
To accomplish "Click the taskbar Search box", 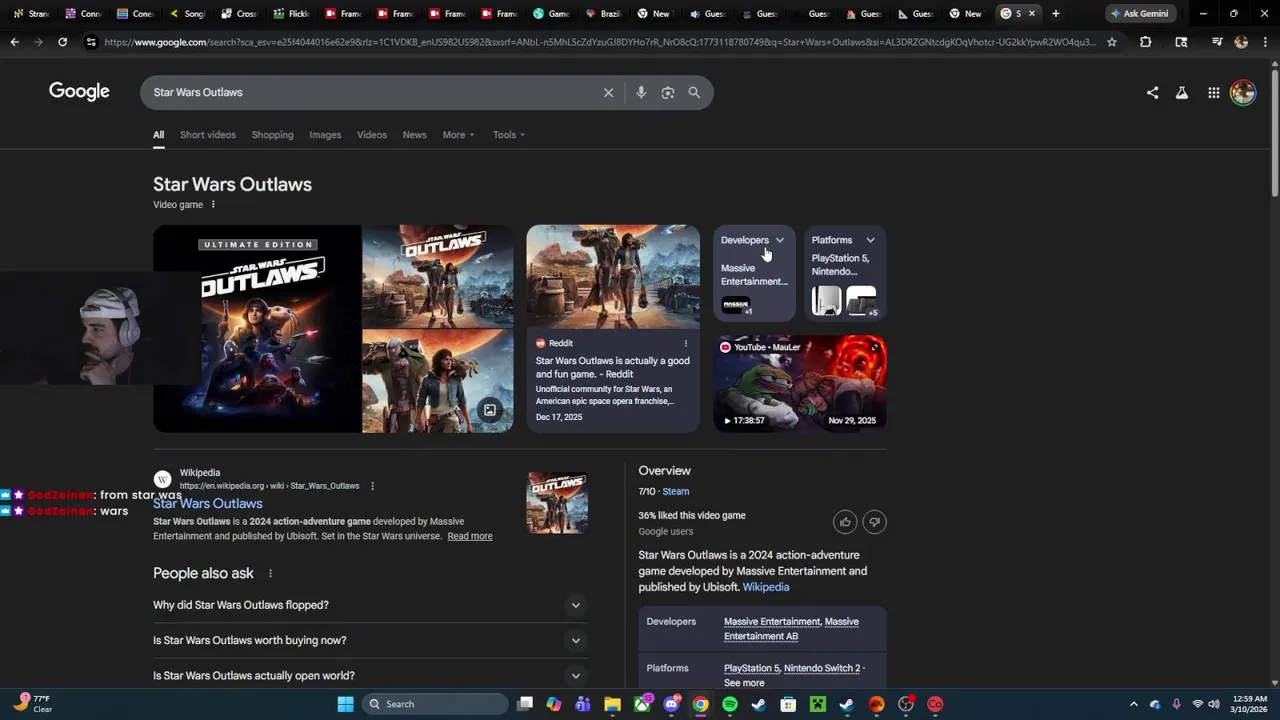I will pos(435,704).
